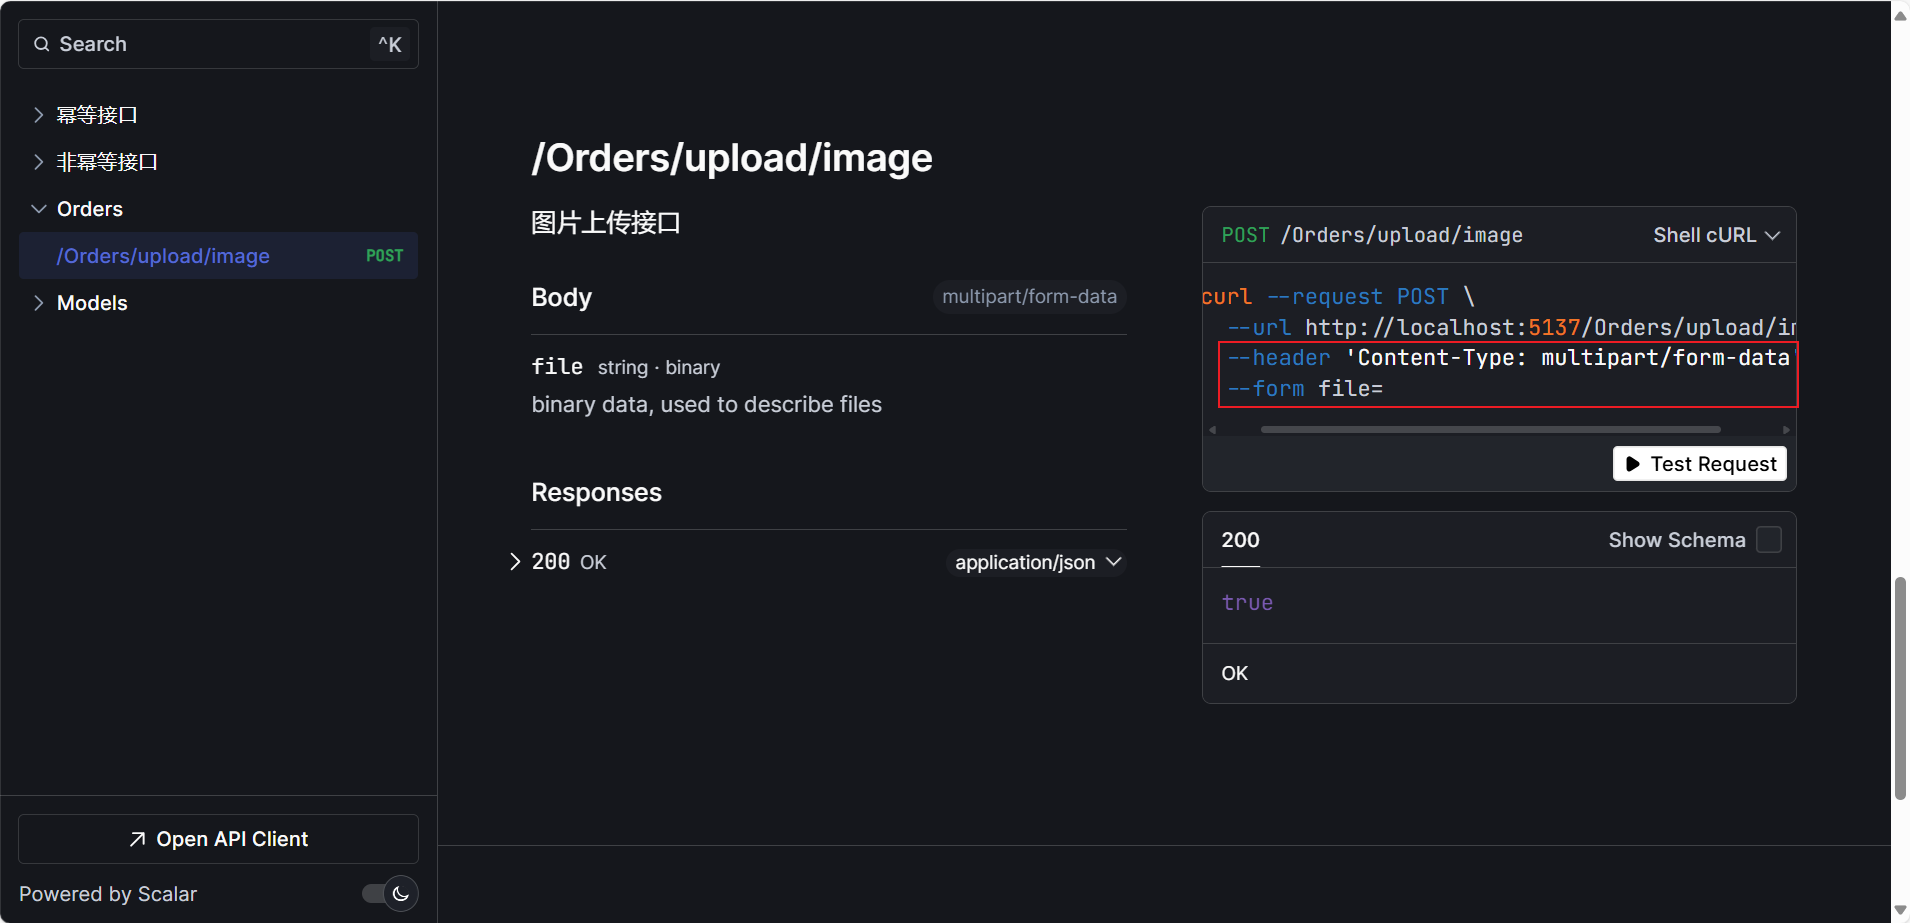
Task: Click the scroll down arrow of page scrollbar
Action: point(1900,910)
